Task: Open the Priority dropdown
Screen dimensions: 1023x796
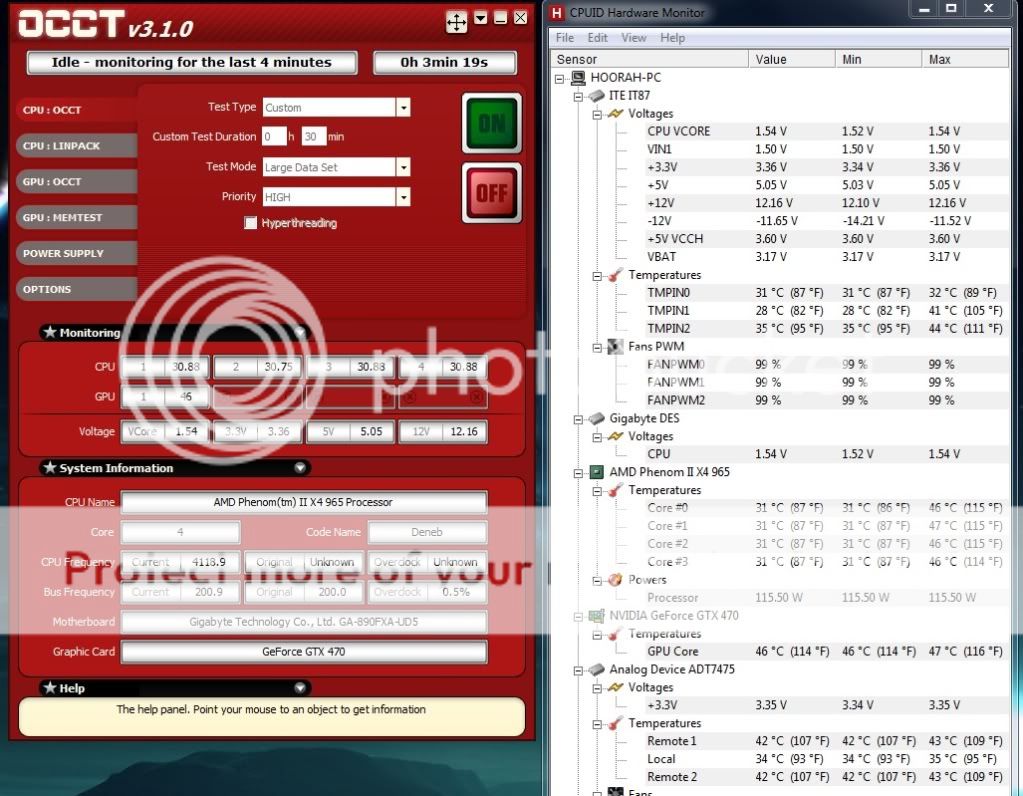Action: 404,196
